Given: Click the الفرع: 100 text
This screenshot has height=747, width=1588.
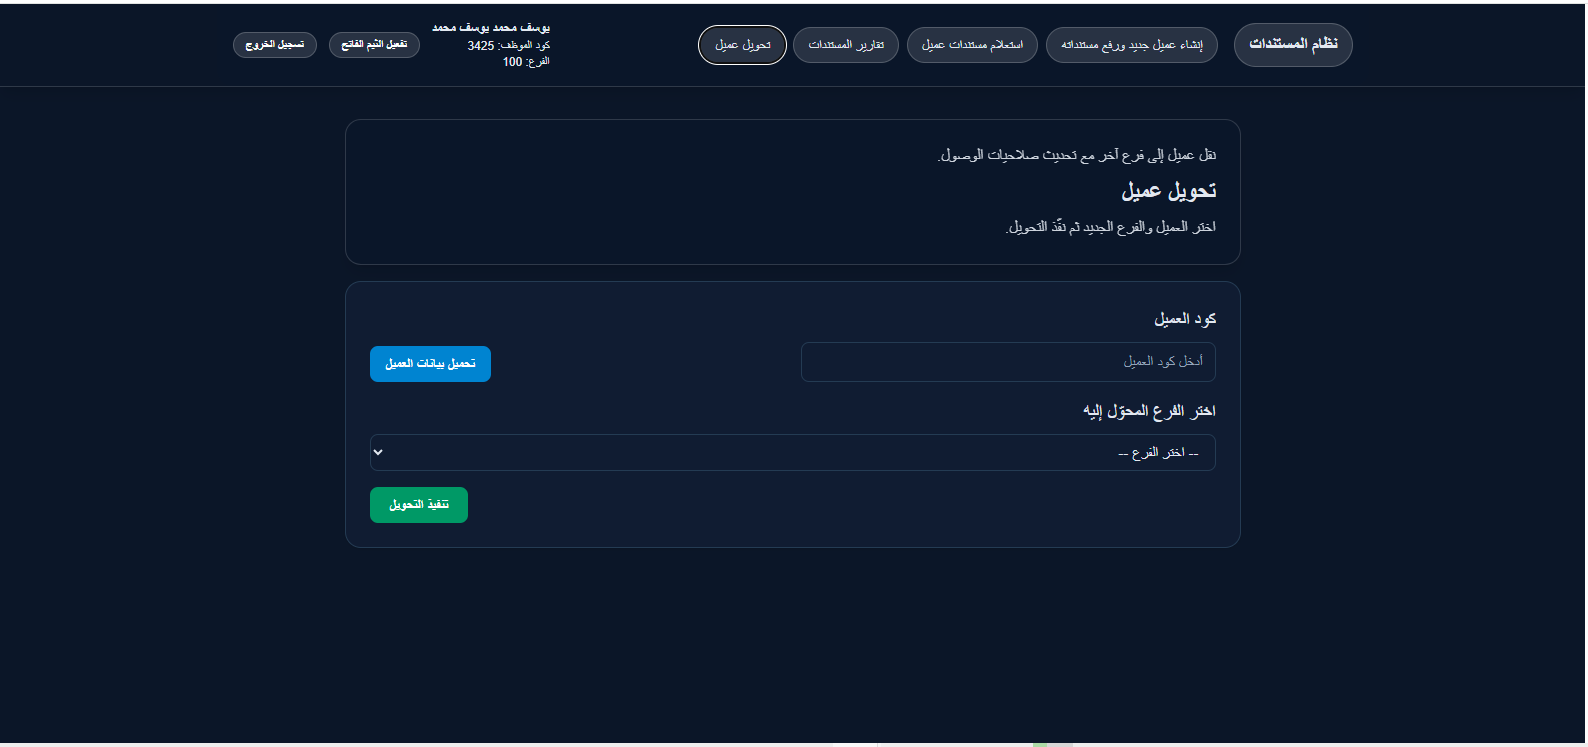Looking at the screenshot, I should pos(526,62).
